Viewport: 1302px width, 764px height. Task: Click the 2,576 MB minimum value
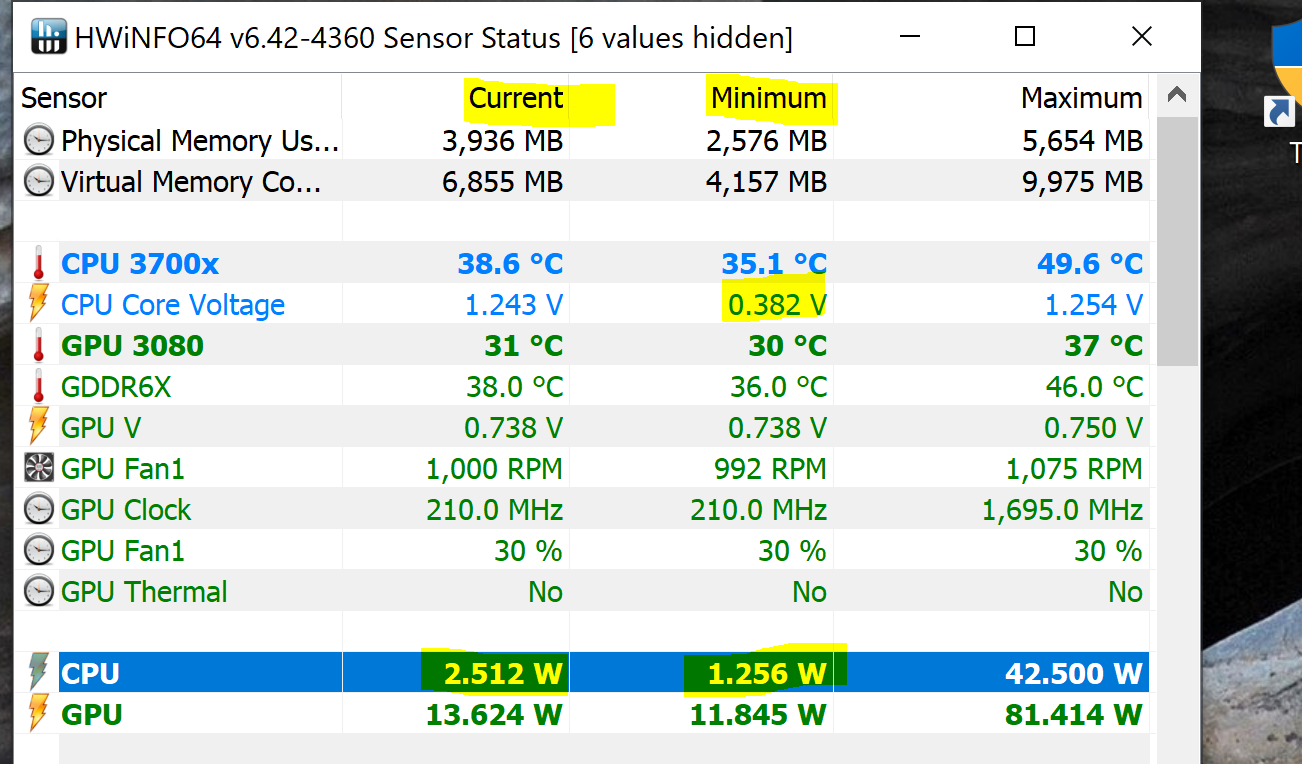pyautogui.click(x=767, y=141)
